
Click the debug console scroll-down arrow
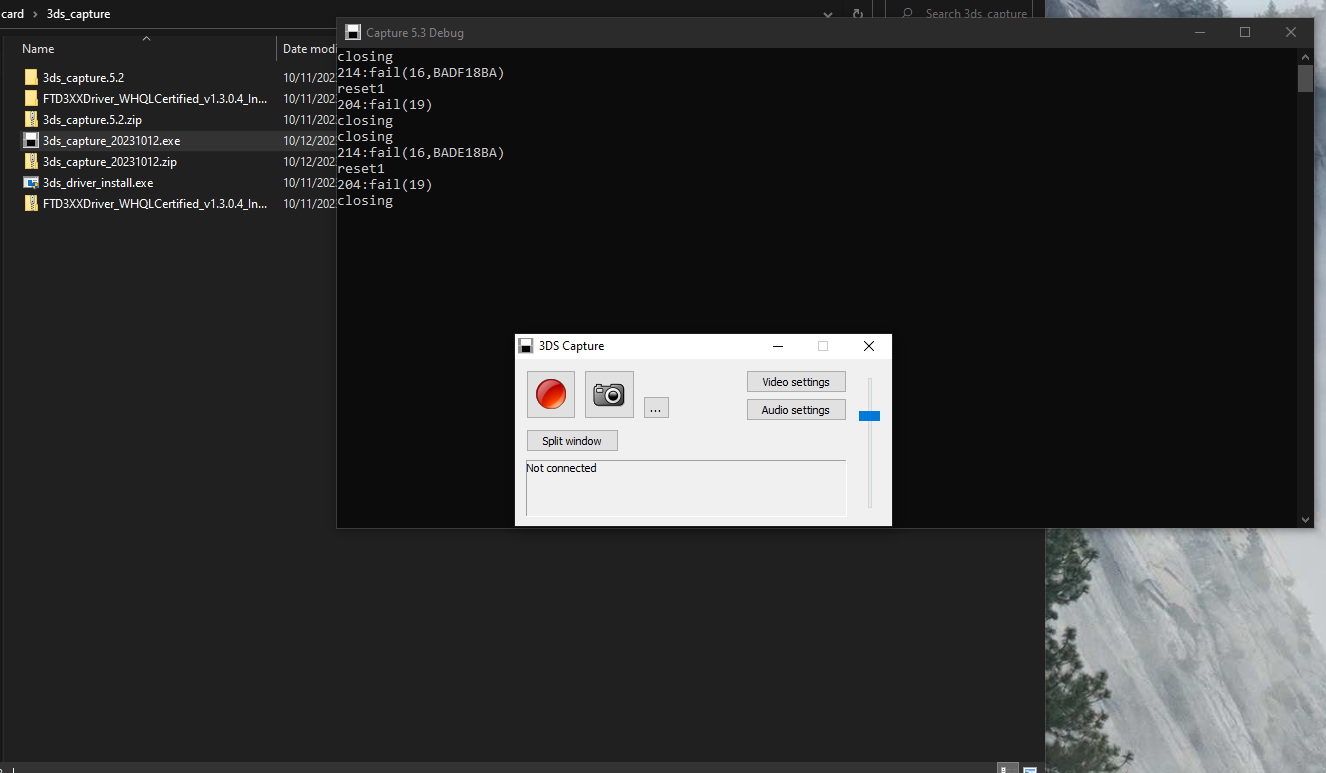[1305, 519]
